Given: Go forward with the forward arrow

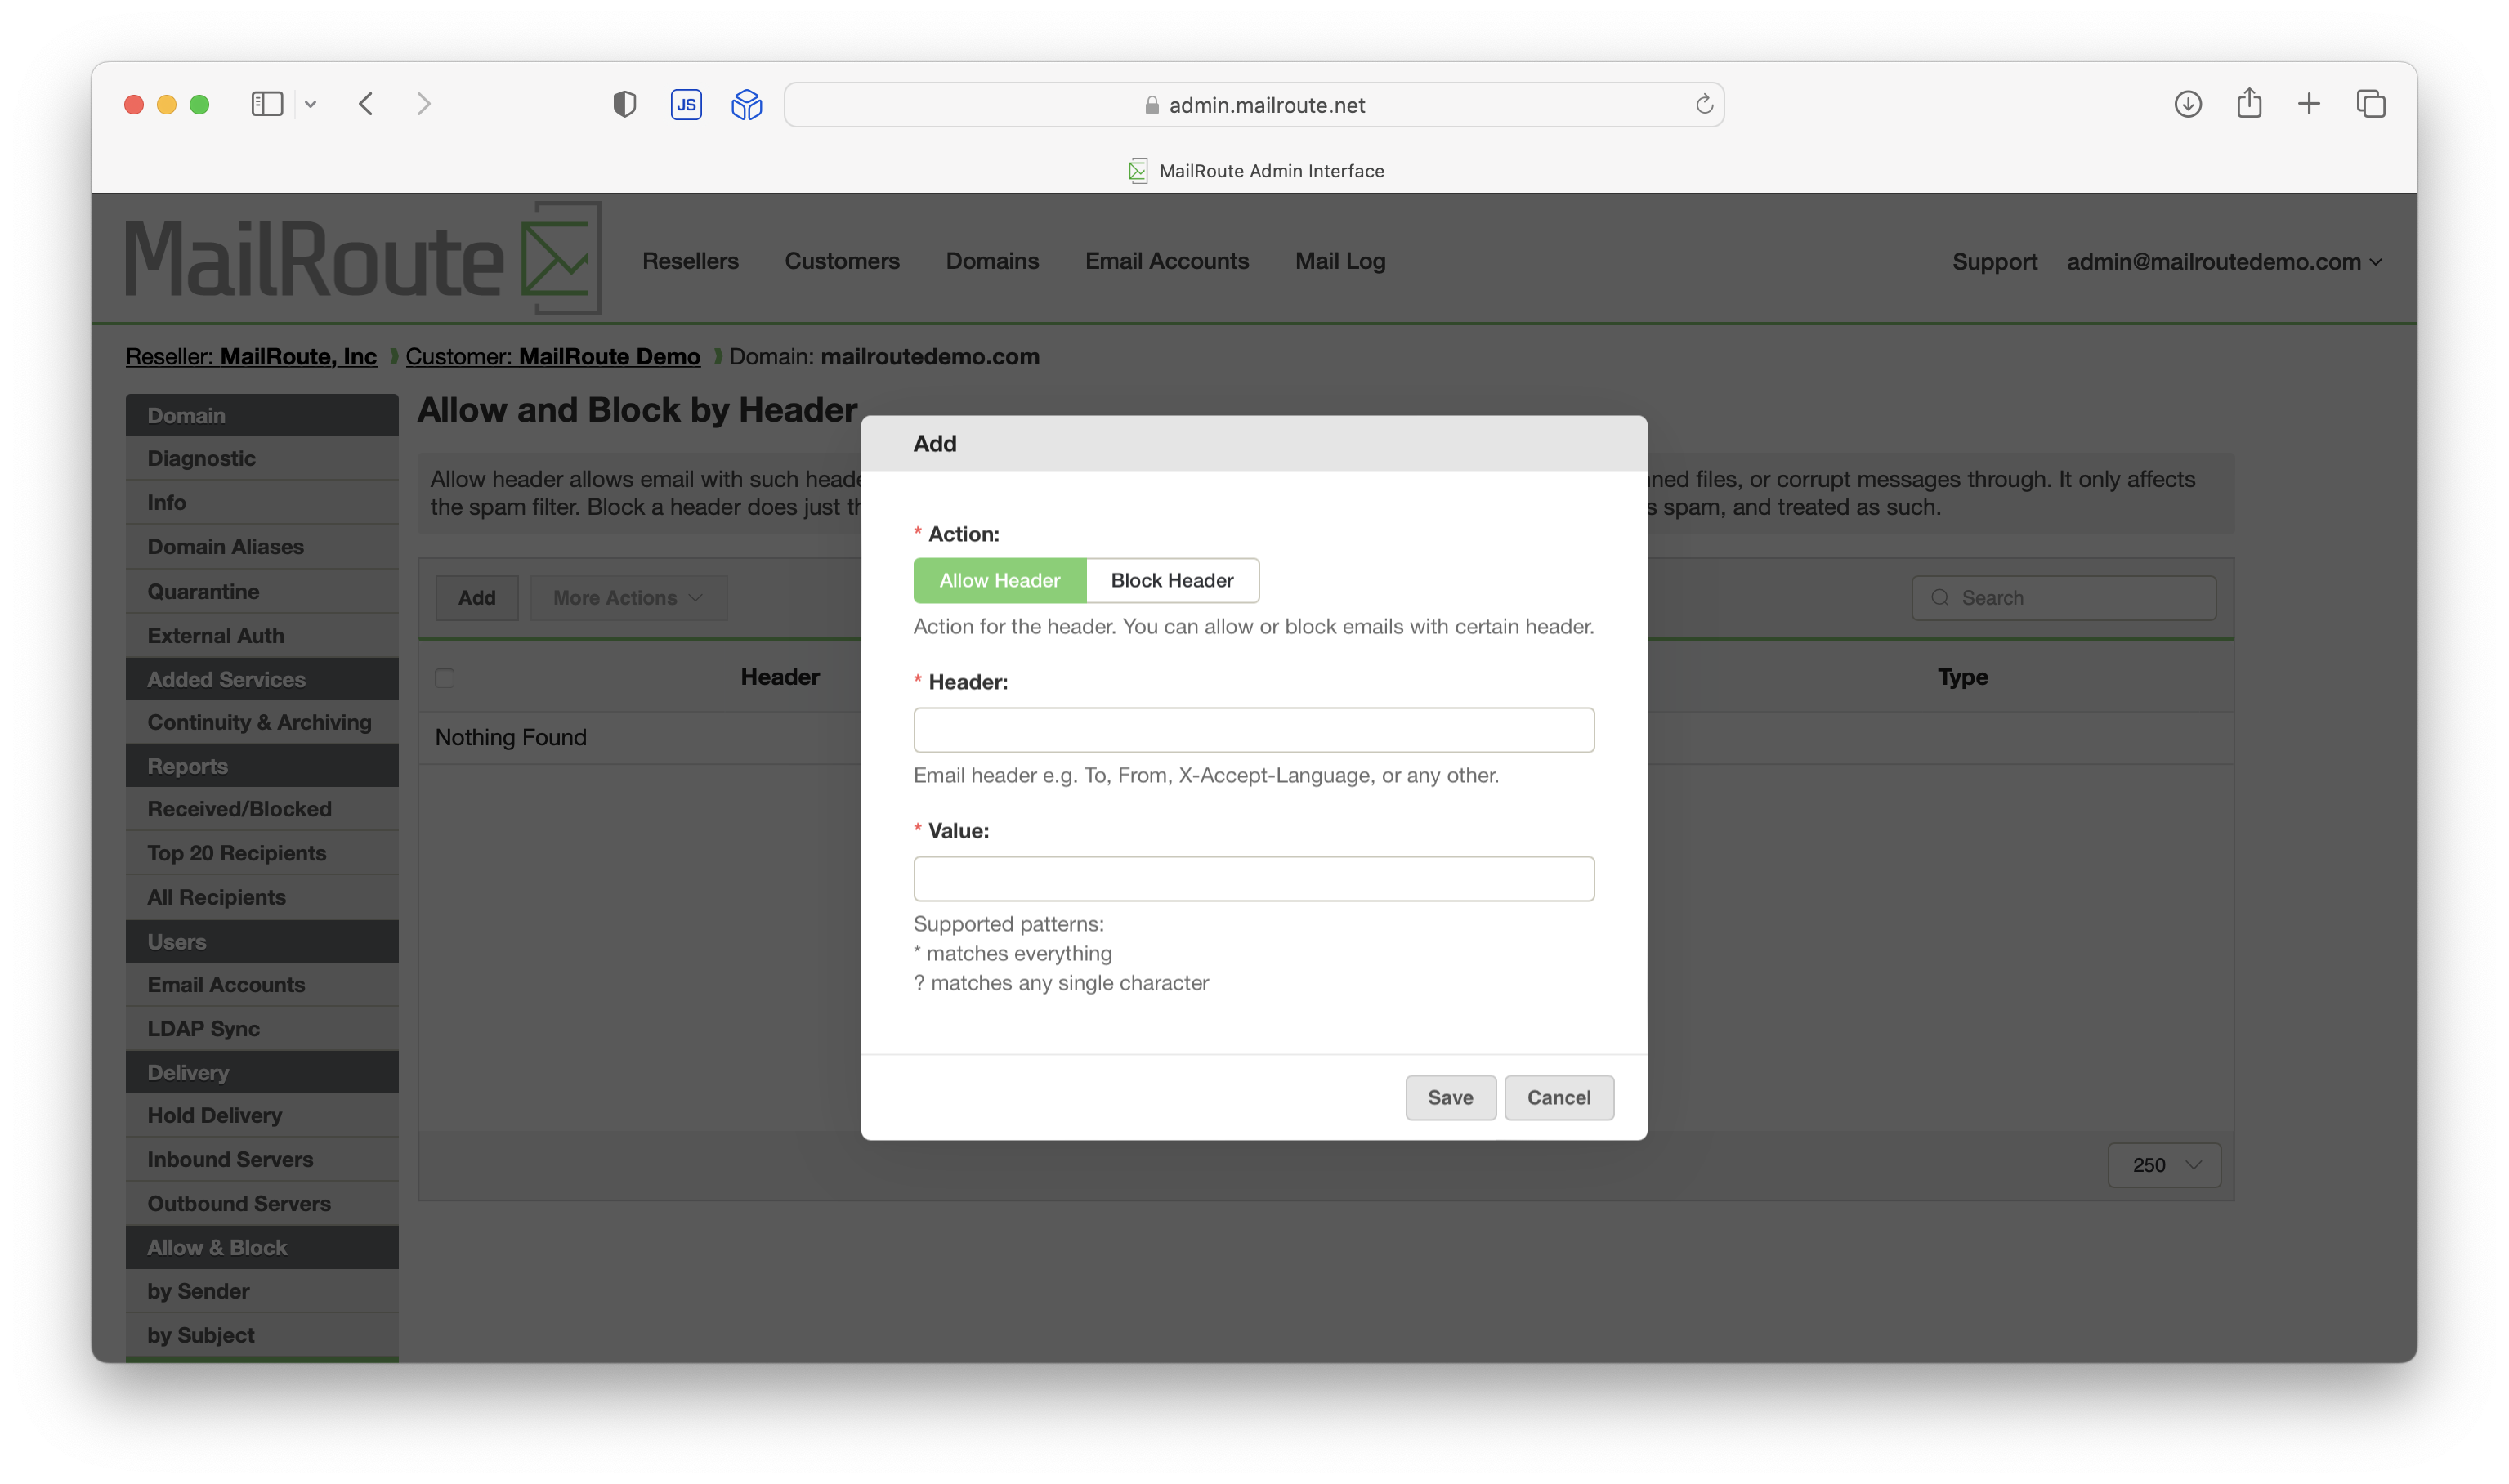Looking at the screenshot, I should click(424, 104).
